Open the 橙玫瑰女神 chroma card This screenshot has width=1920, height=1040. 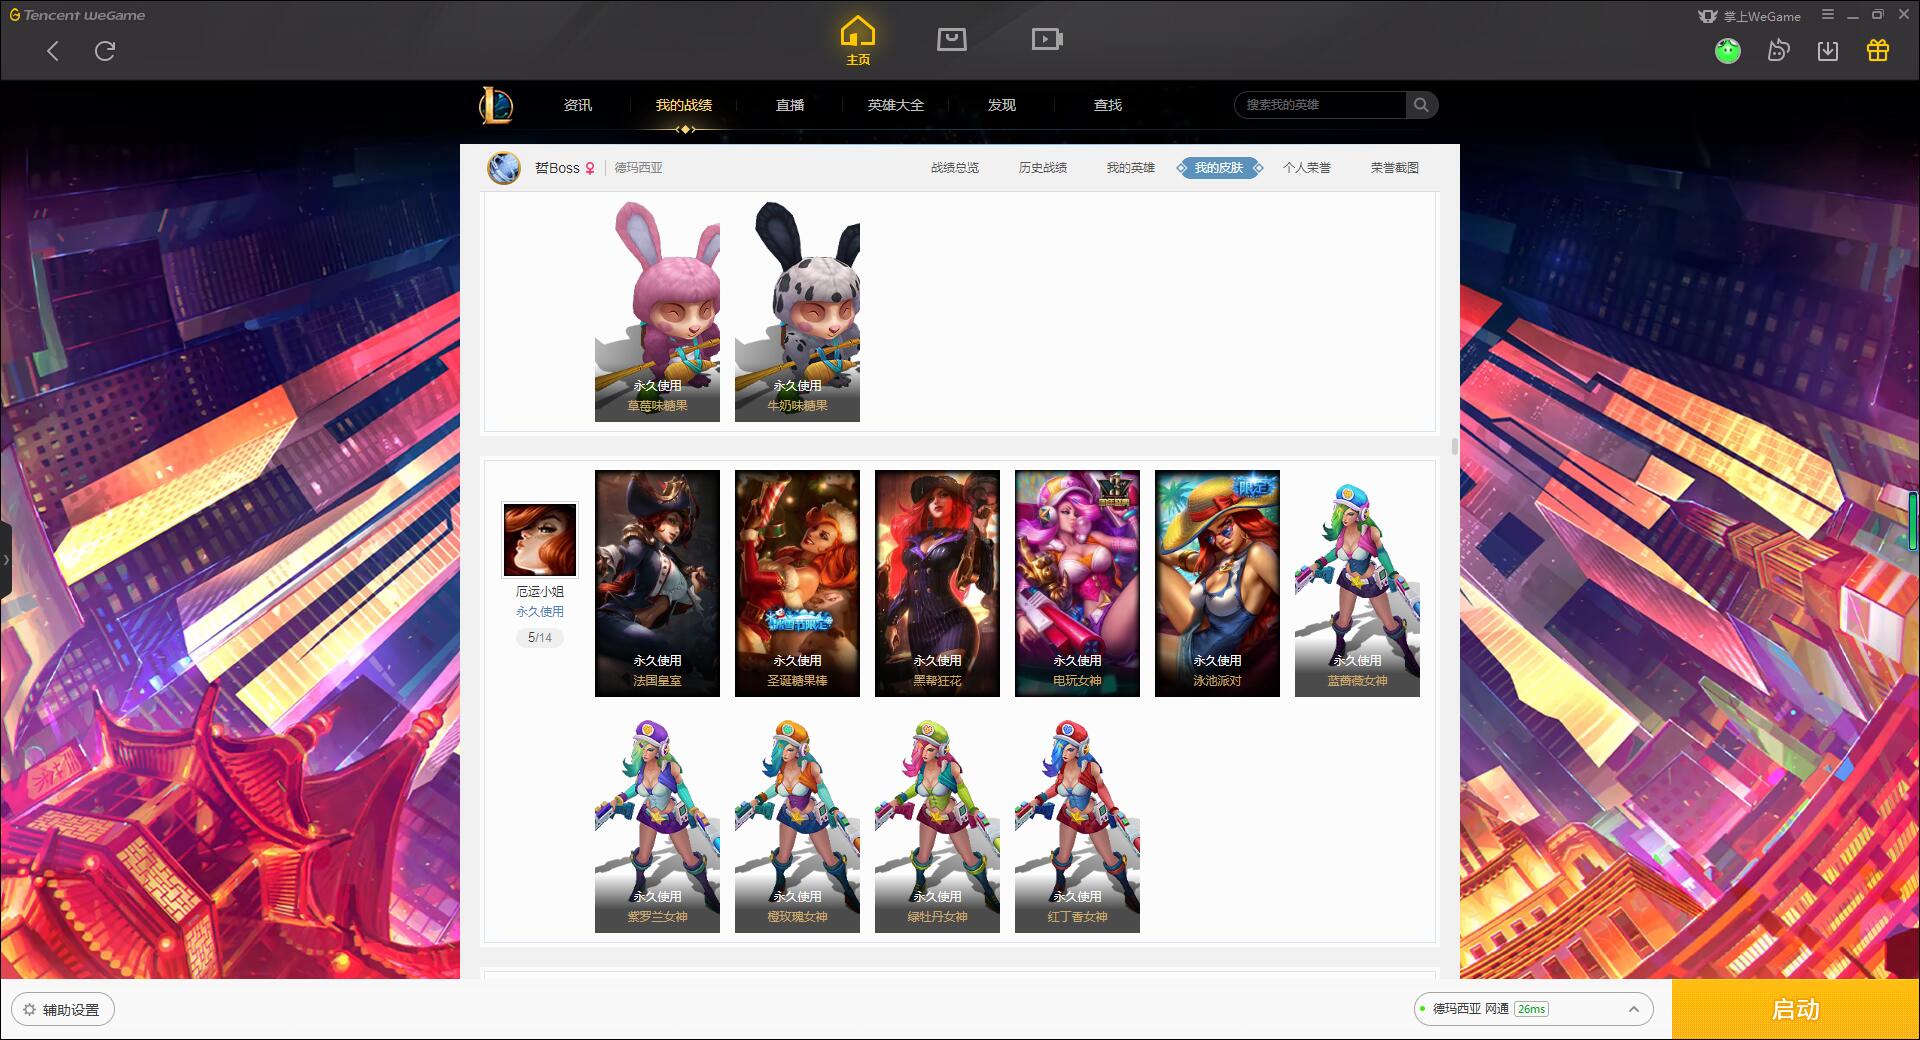pyautogui.click(x=797, y=820)
